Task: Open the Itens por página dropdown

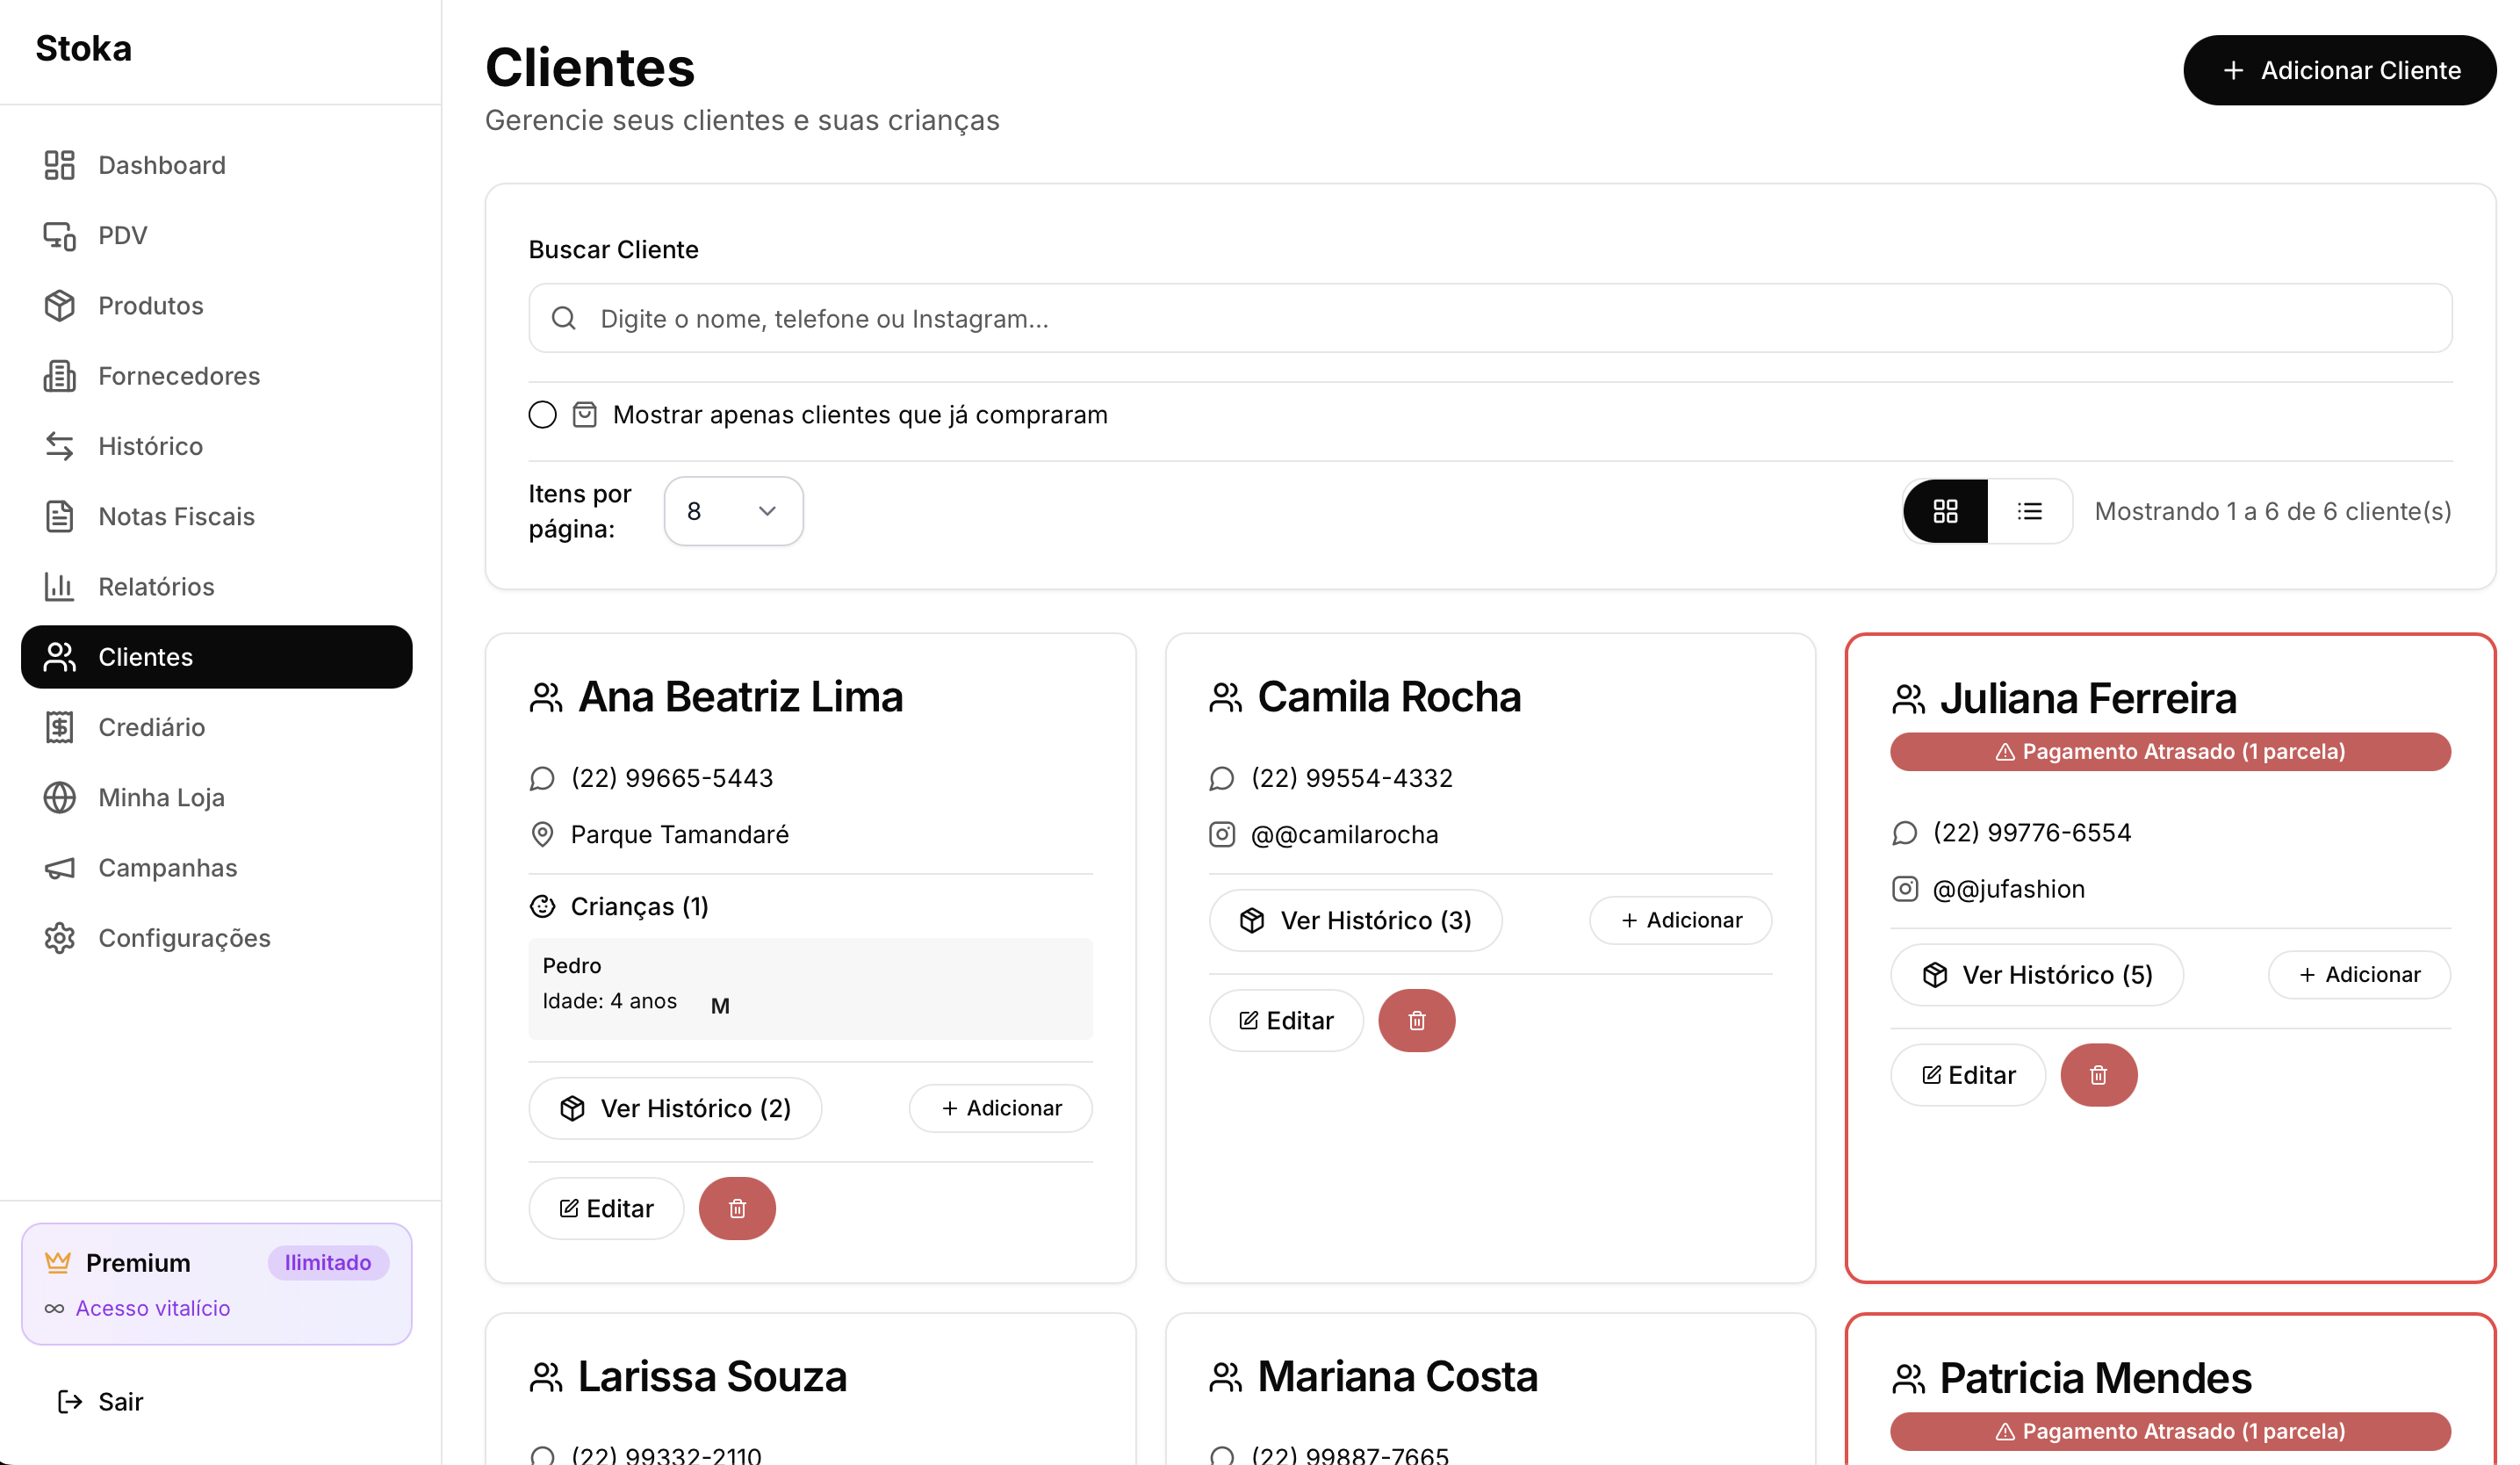Action: [733, 511]
